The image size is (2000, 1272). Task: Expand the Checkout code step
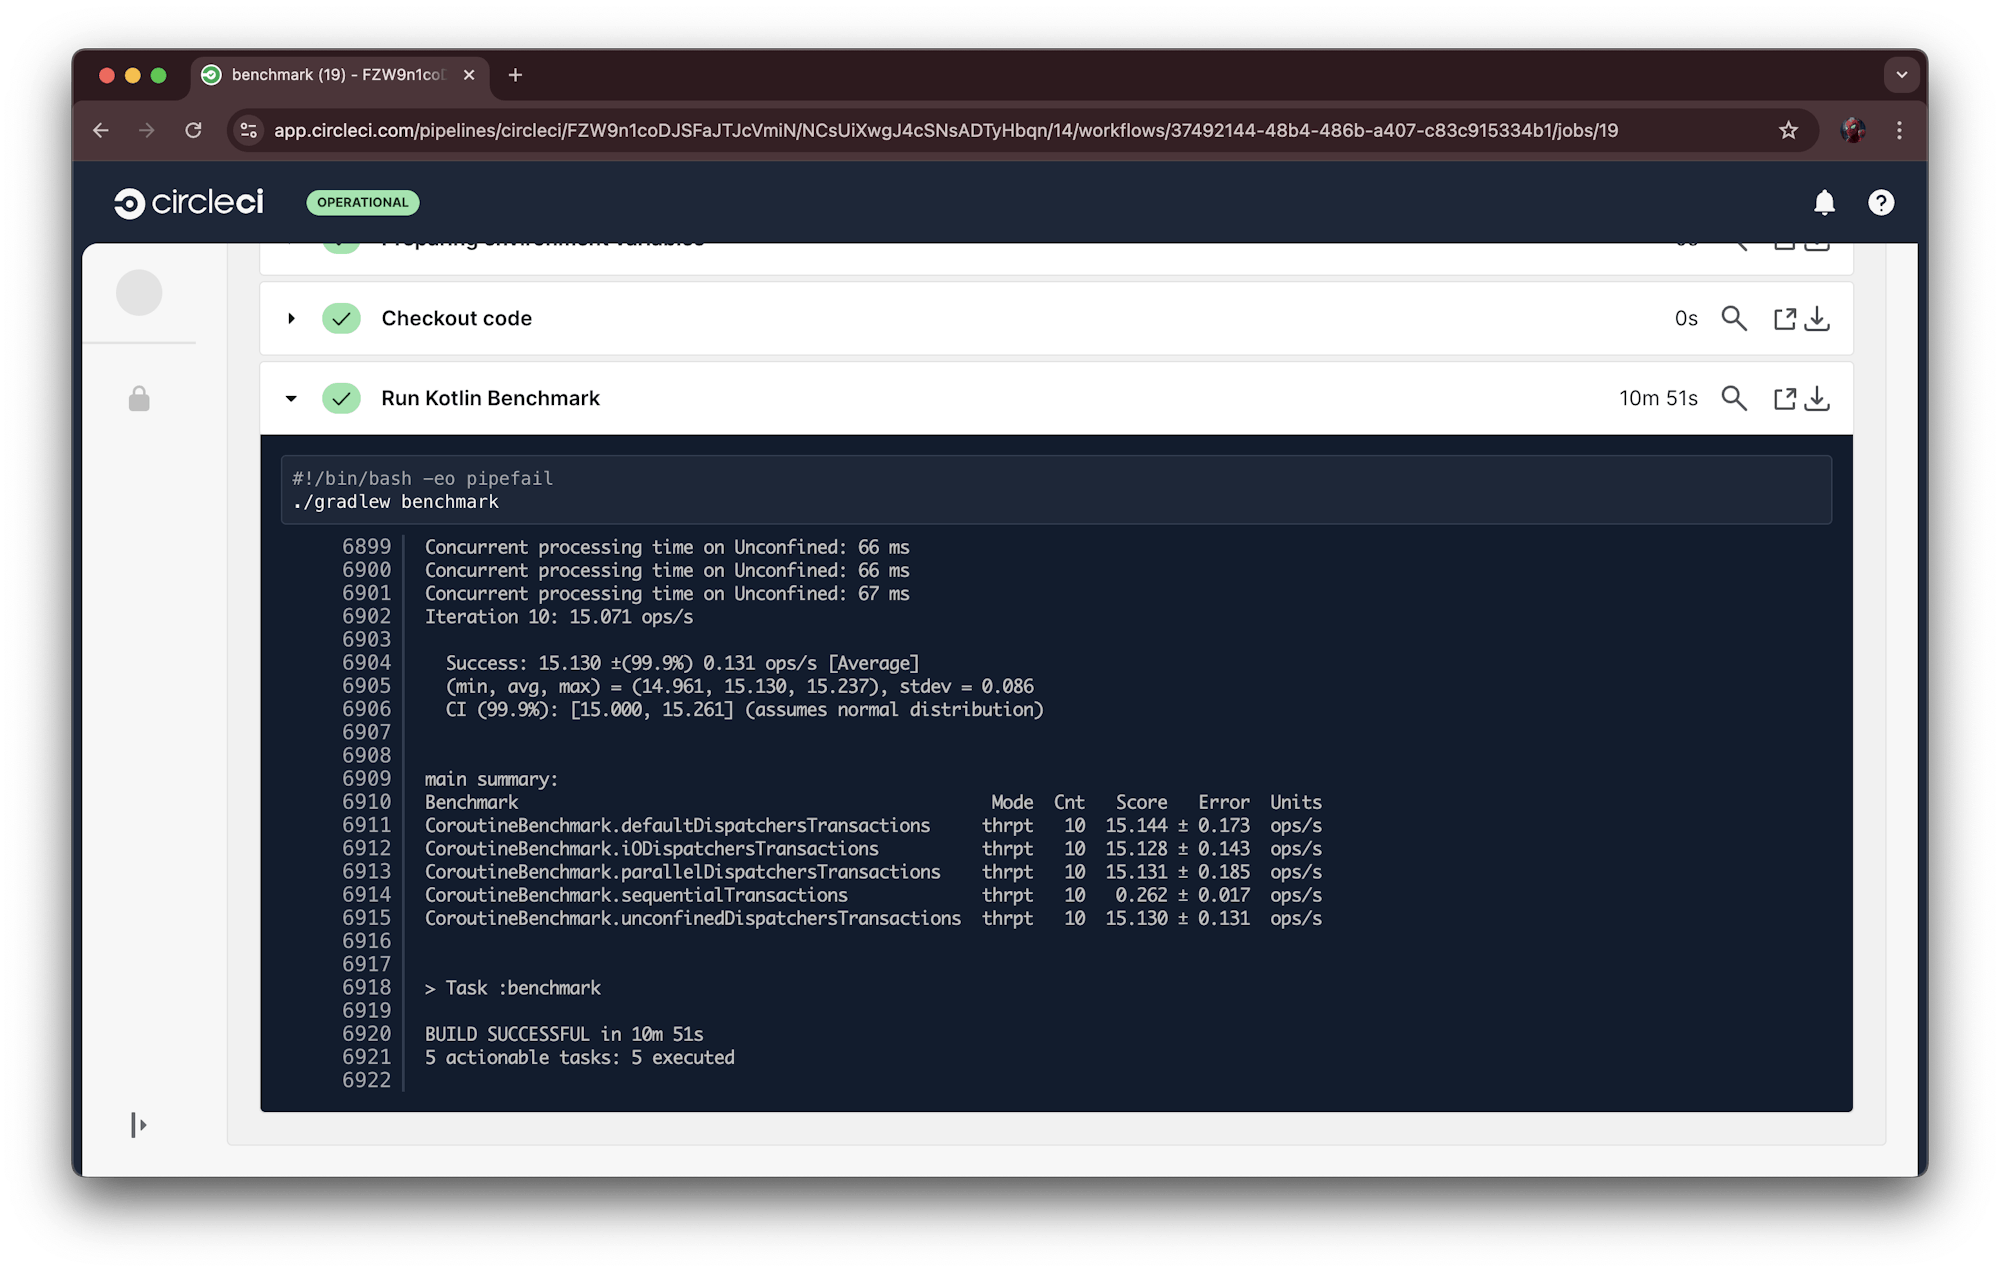(291, 318)
